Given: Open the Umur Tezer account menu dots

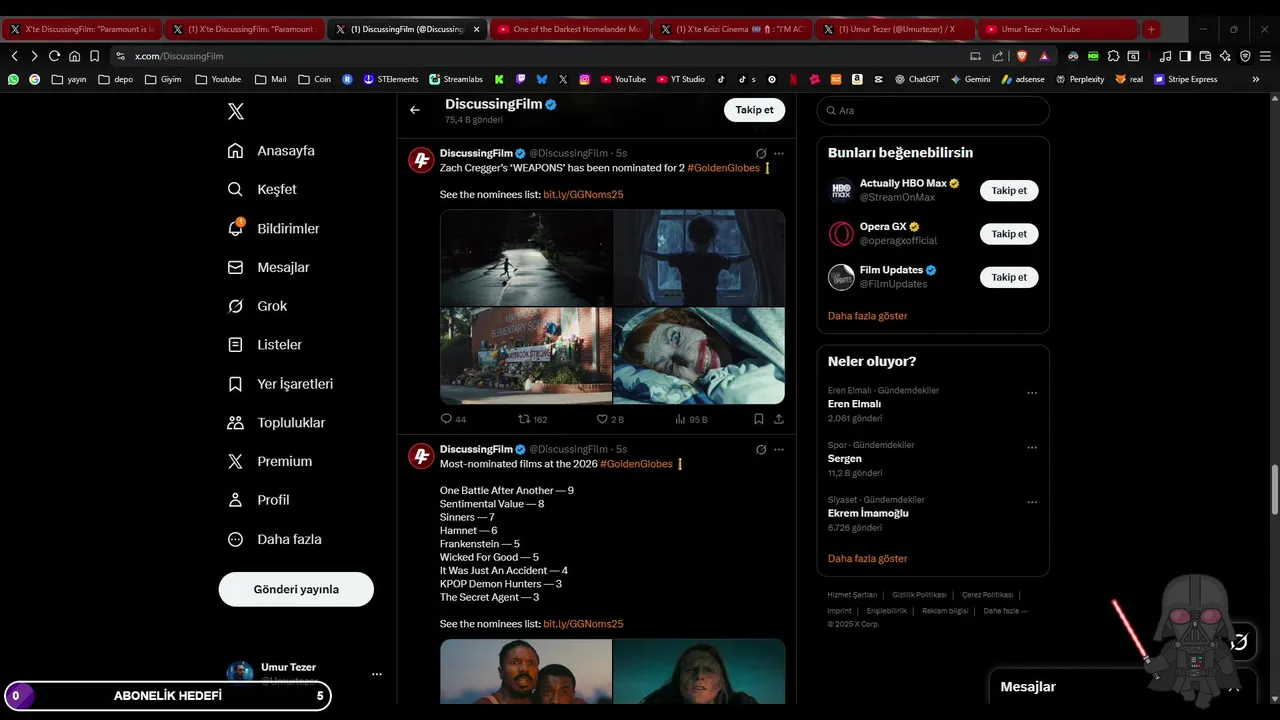Looking at the screenshot, I should click(377, 674).
